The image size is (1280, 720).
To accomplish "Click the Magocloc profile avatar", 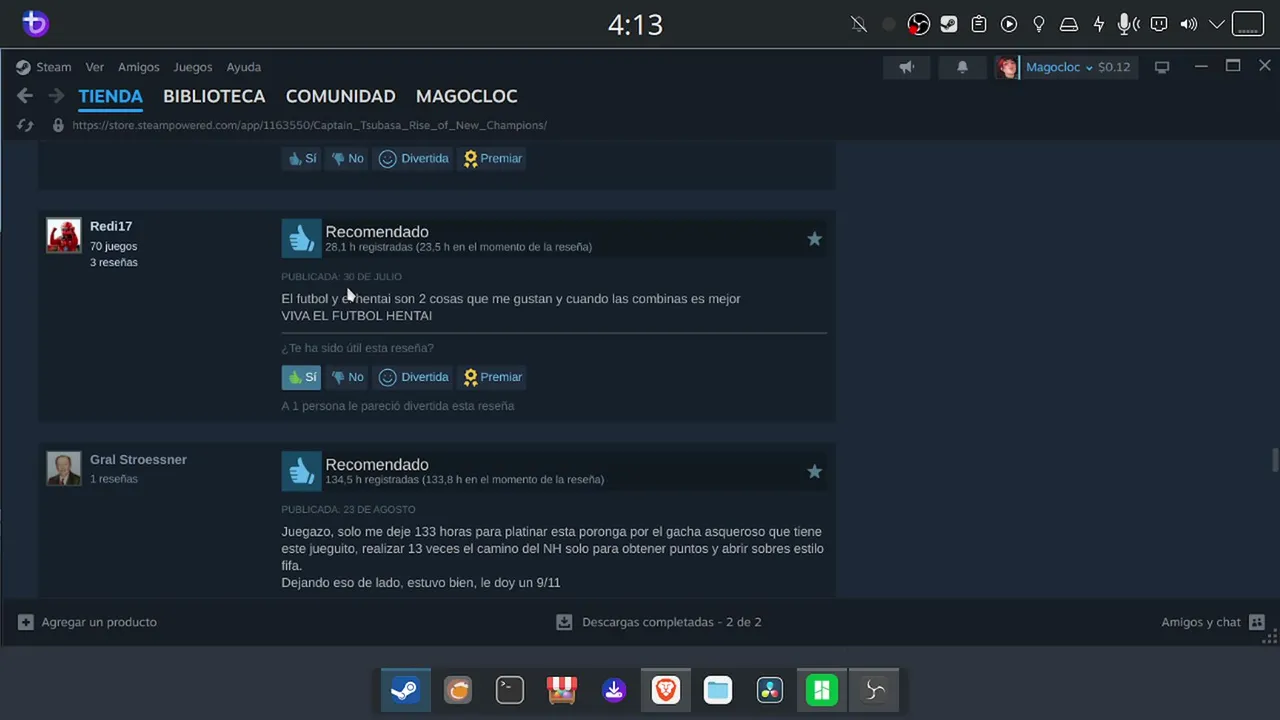I will 1007,67.
